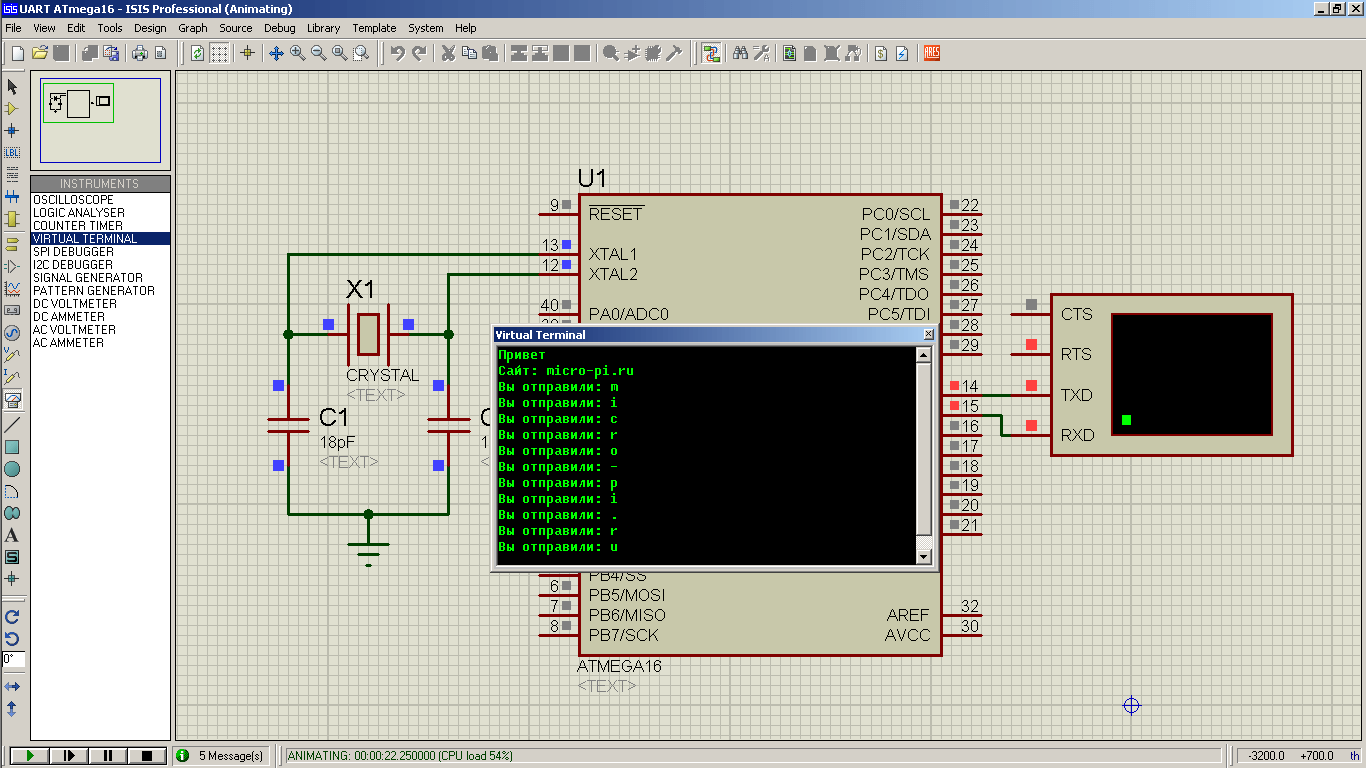Viewport: 1366px width, 768px height.
Task: Mirror vertically with Y-flip arrow
Action: (x=12, y=709)
